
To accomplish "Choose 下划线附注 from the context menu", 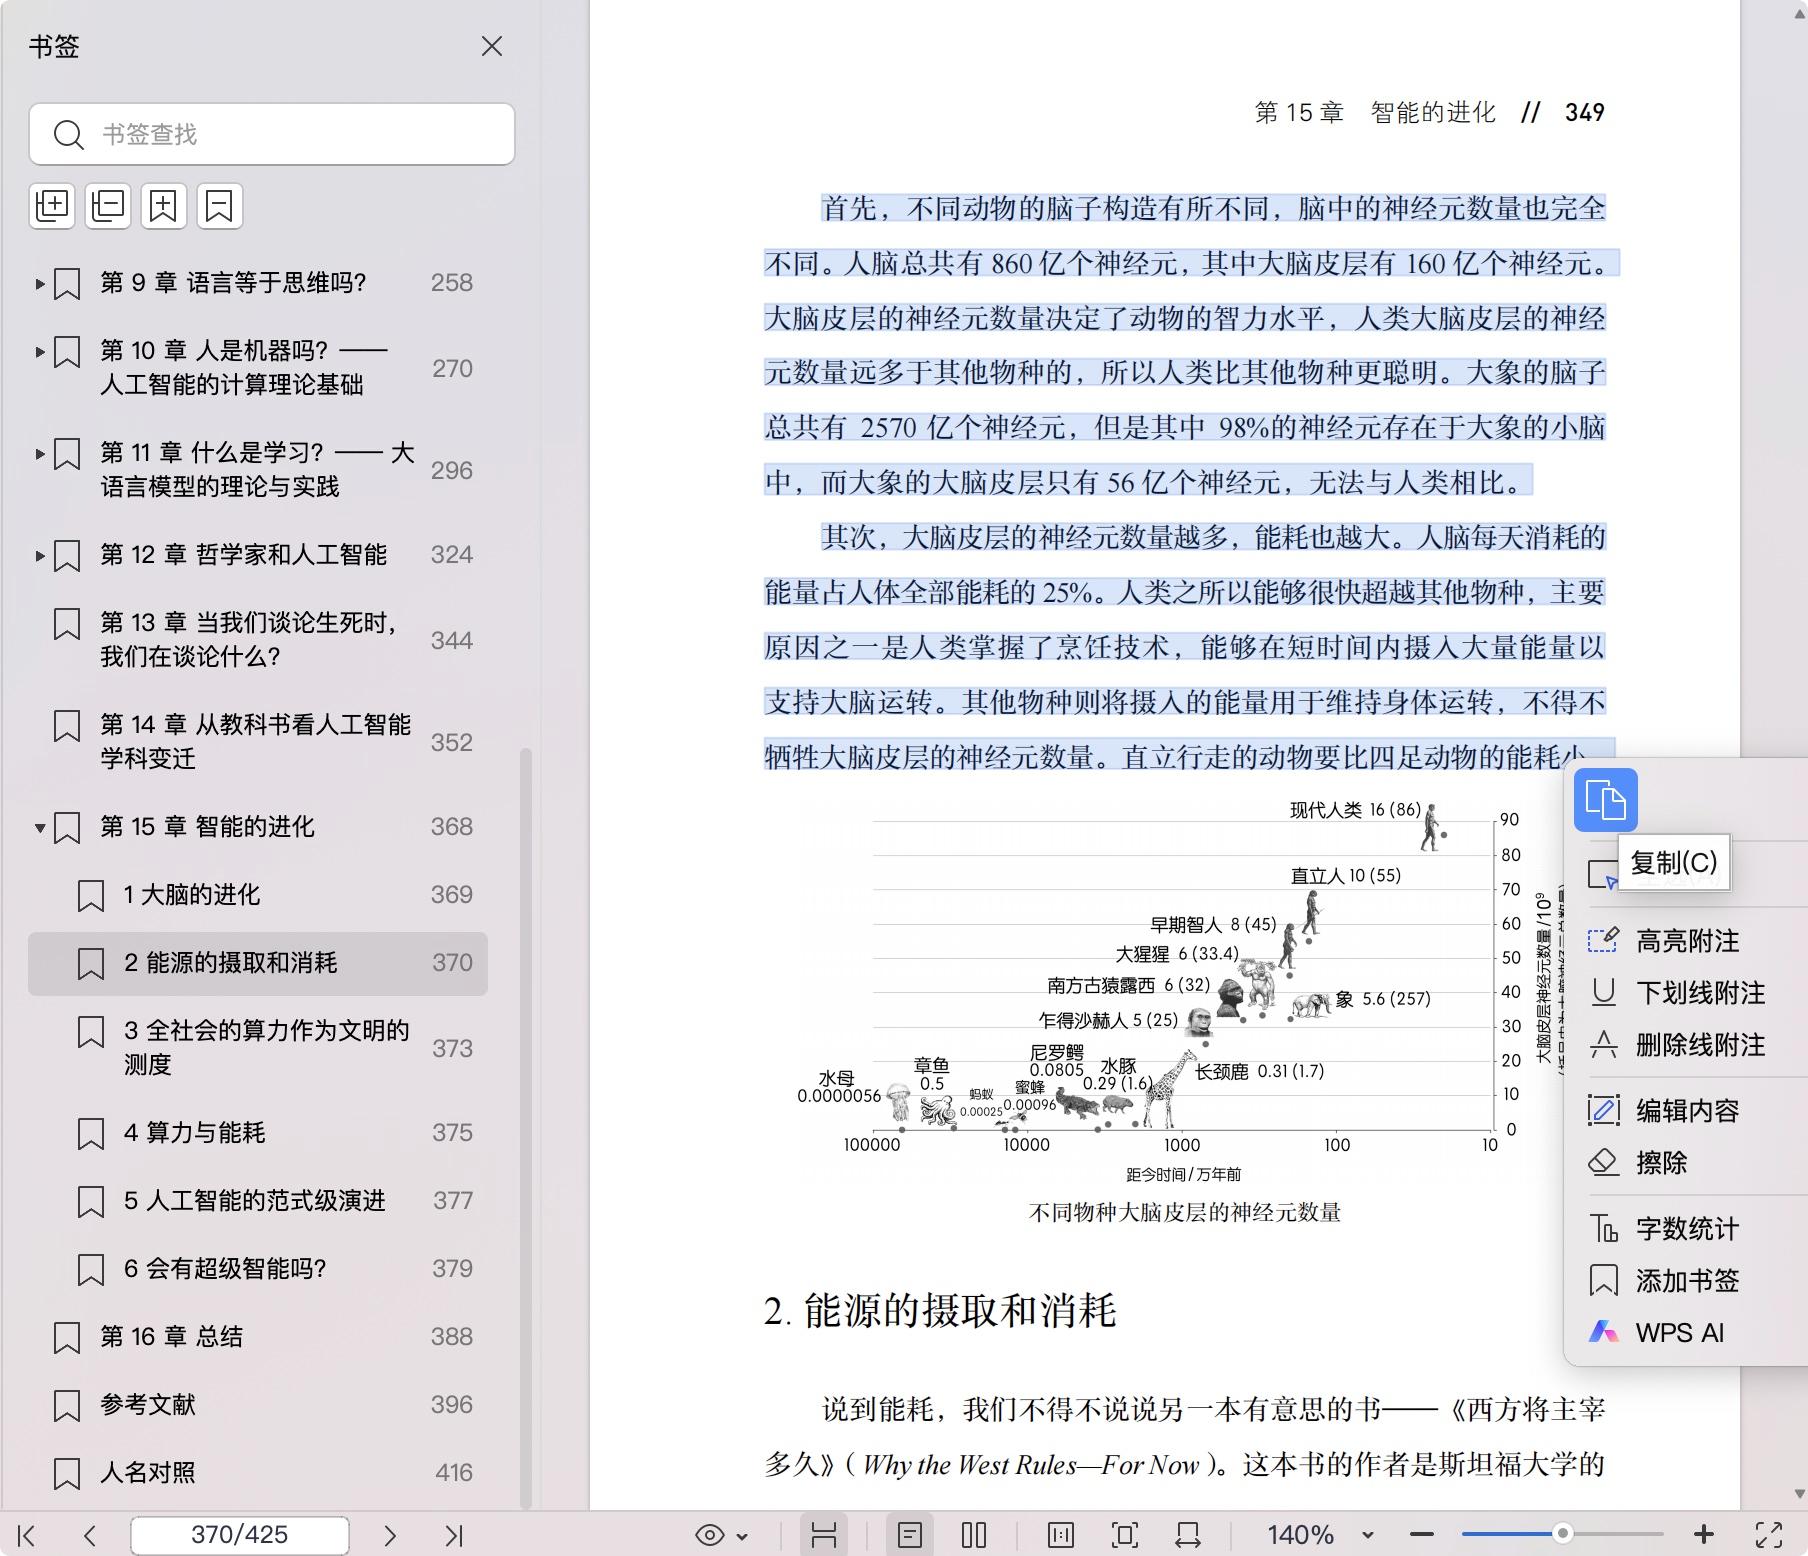I will (x=1687, y=993).
